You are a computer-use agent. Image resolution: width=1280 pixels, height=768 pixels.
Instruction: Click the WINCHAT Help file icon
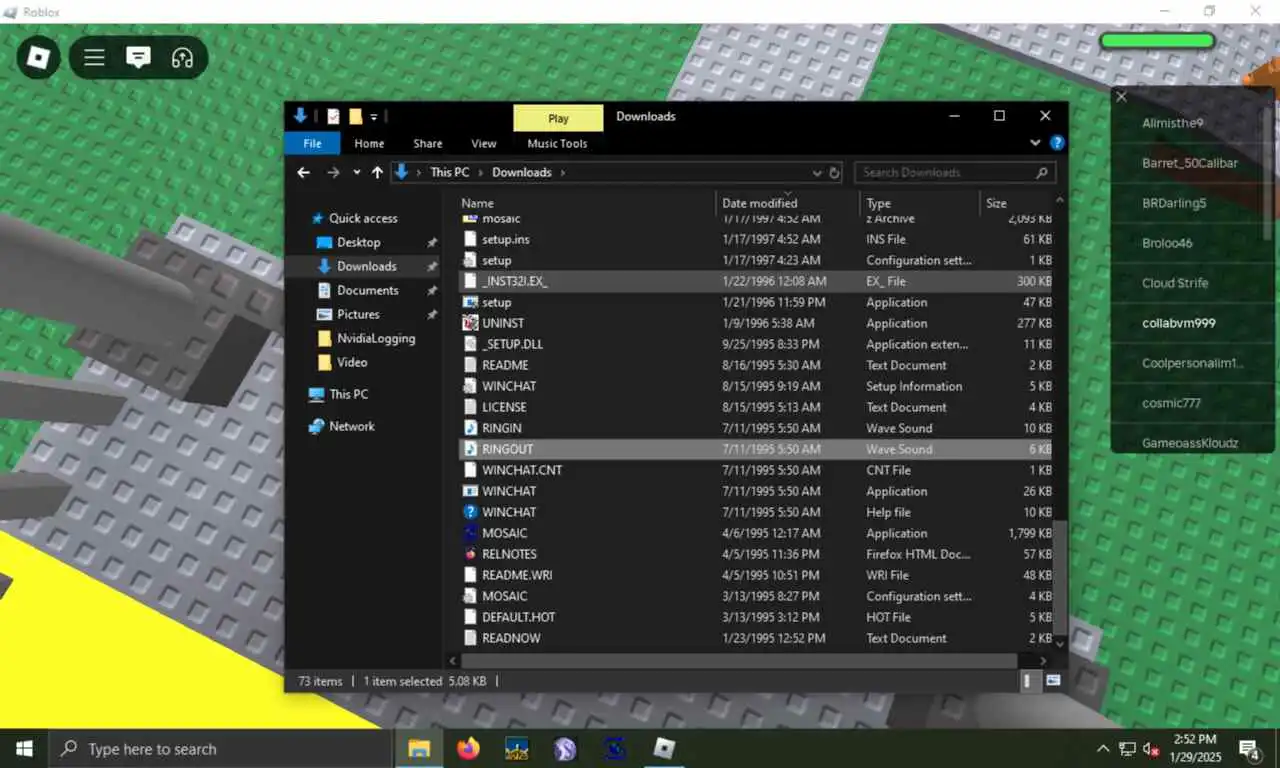click(x=471, y=512)
